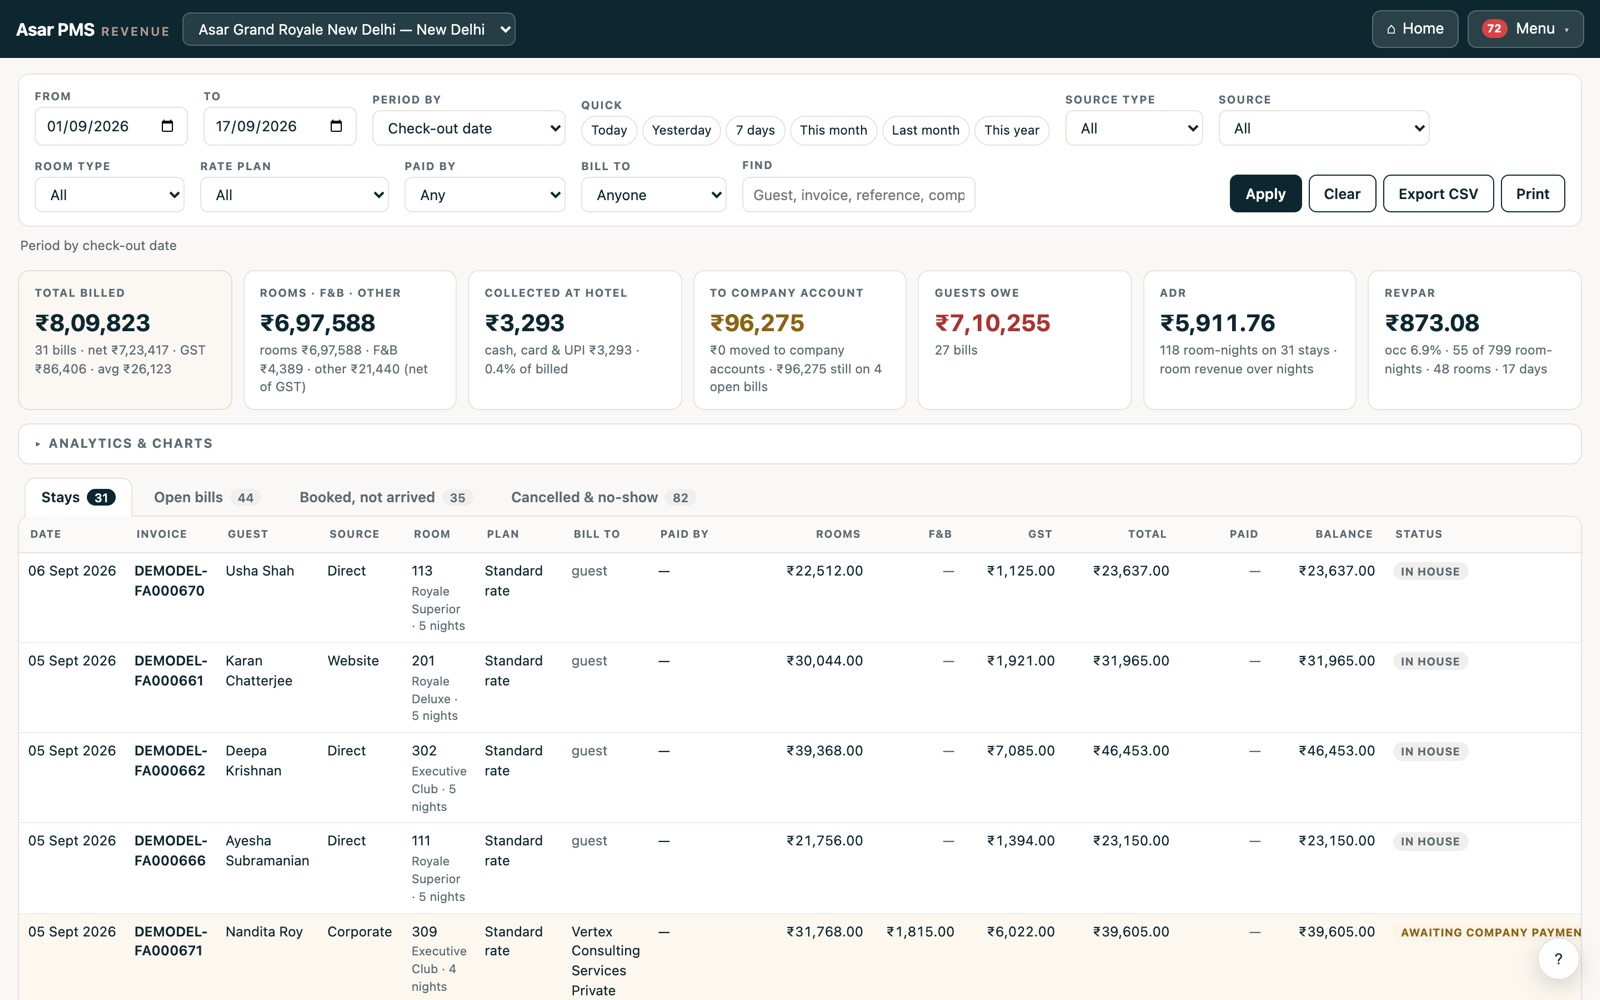This screenshot has height=1000, width=1600.
Task: Click the Clear filters button
Action: 1342,194
